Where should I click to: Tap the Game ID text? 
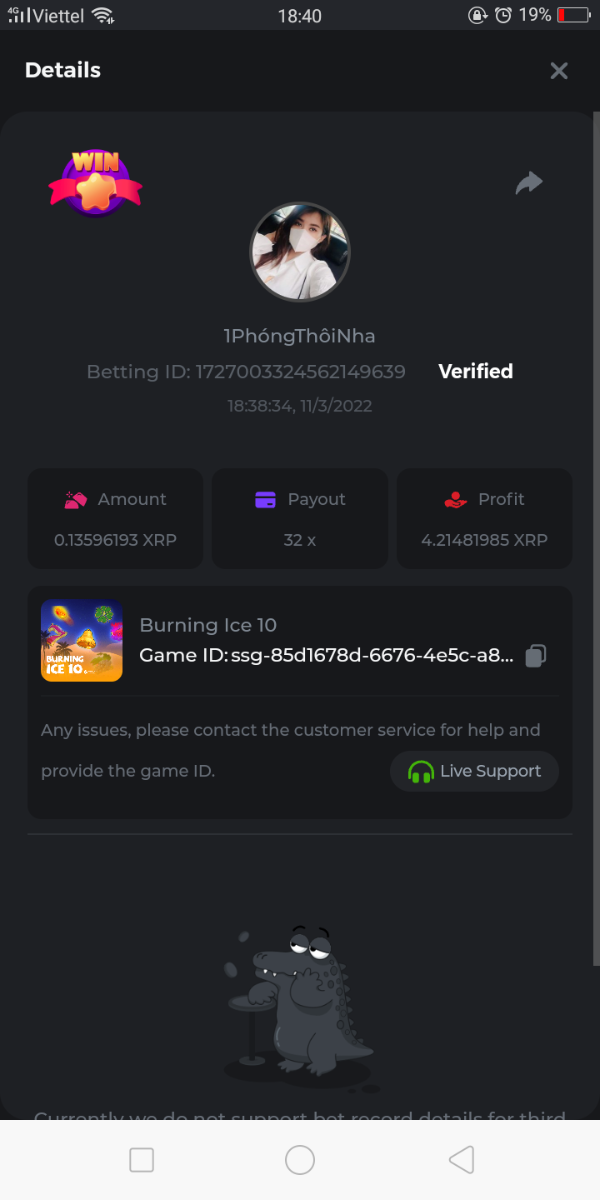coord(327,656)
